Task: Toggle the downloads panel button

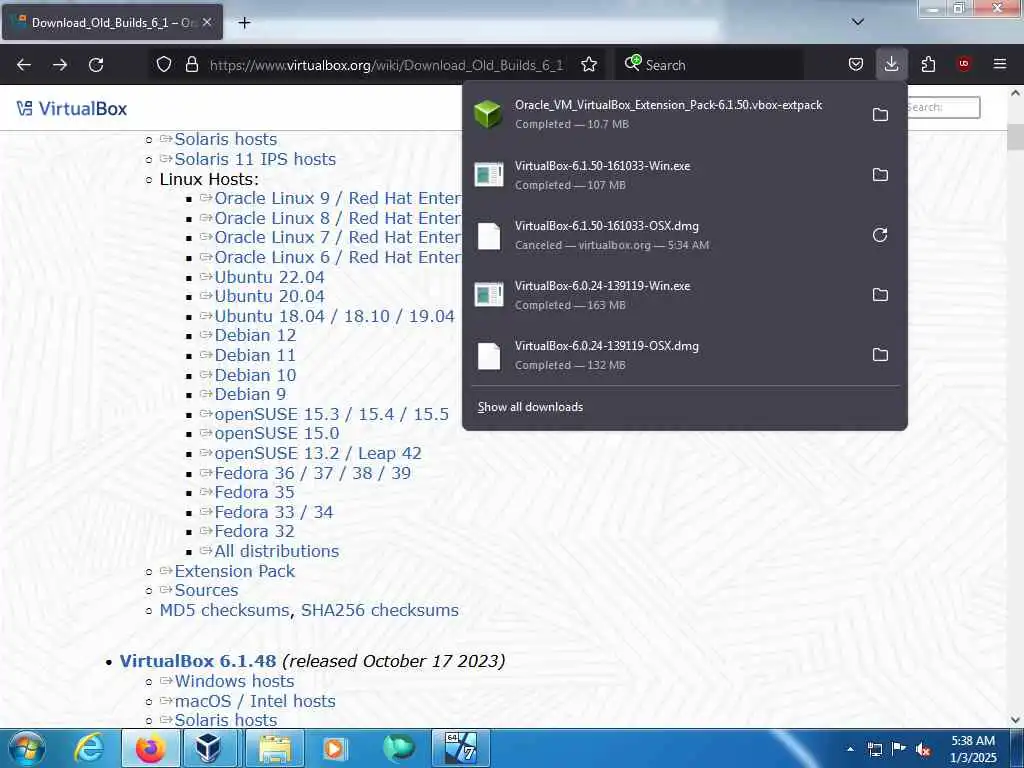Action: tap(891, 64)
